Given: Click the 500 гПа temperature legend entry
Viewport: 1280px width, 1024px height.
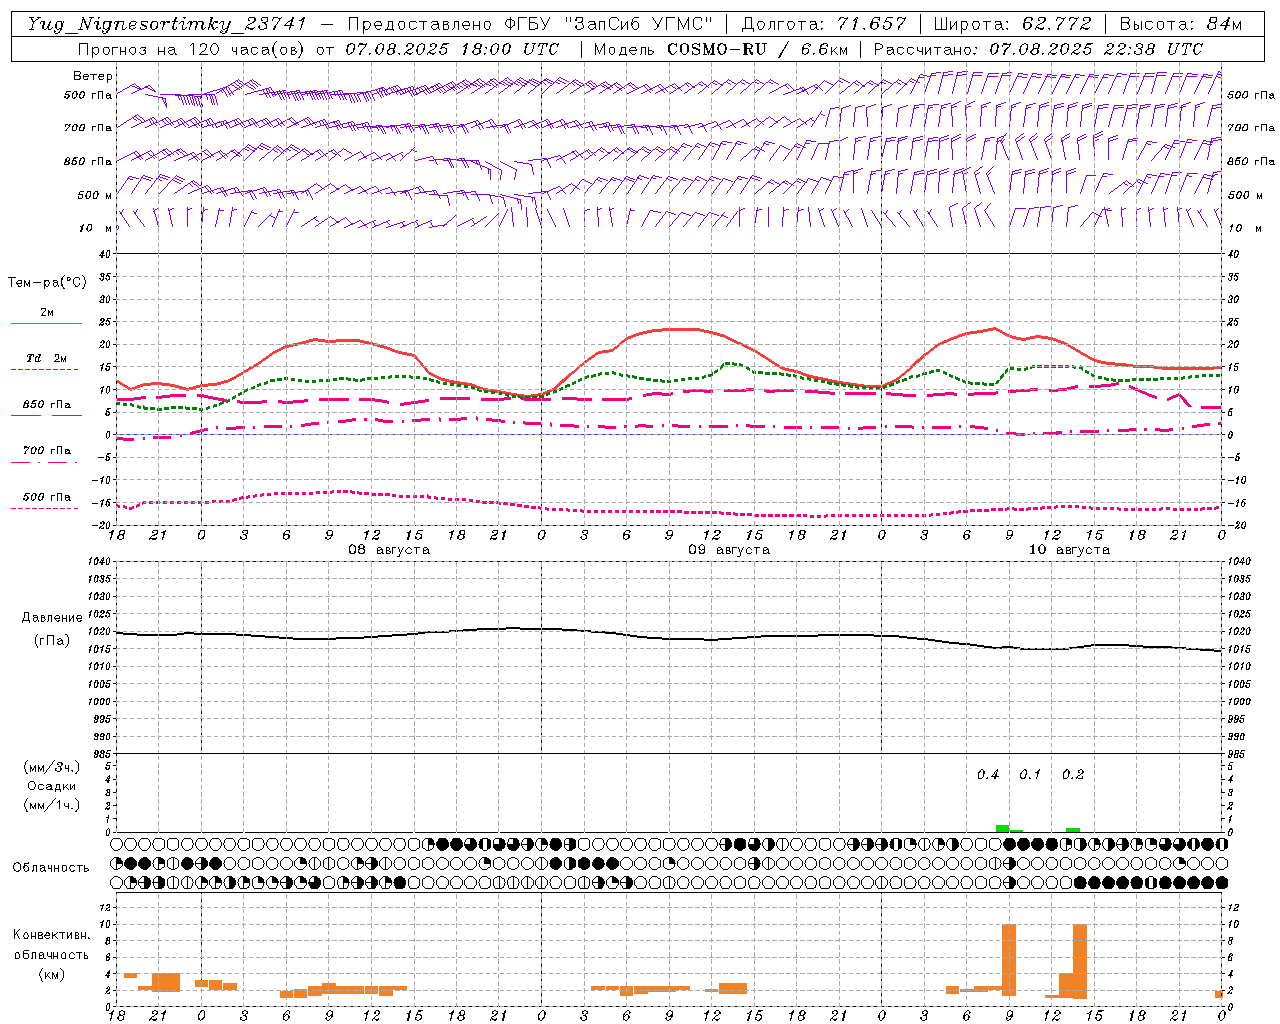Looking at the screenshot, I should click(46, 497).
